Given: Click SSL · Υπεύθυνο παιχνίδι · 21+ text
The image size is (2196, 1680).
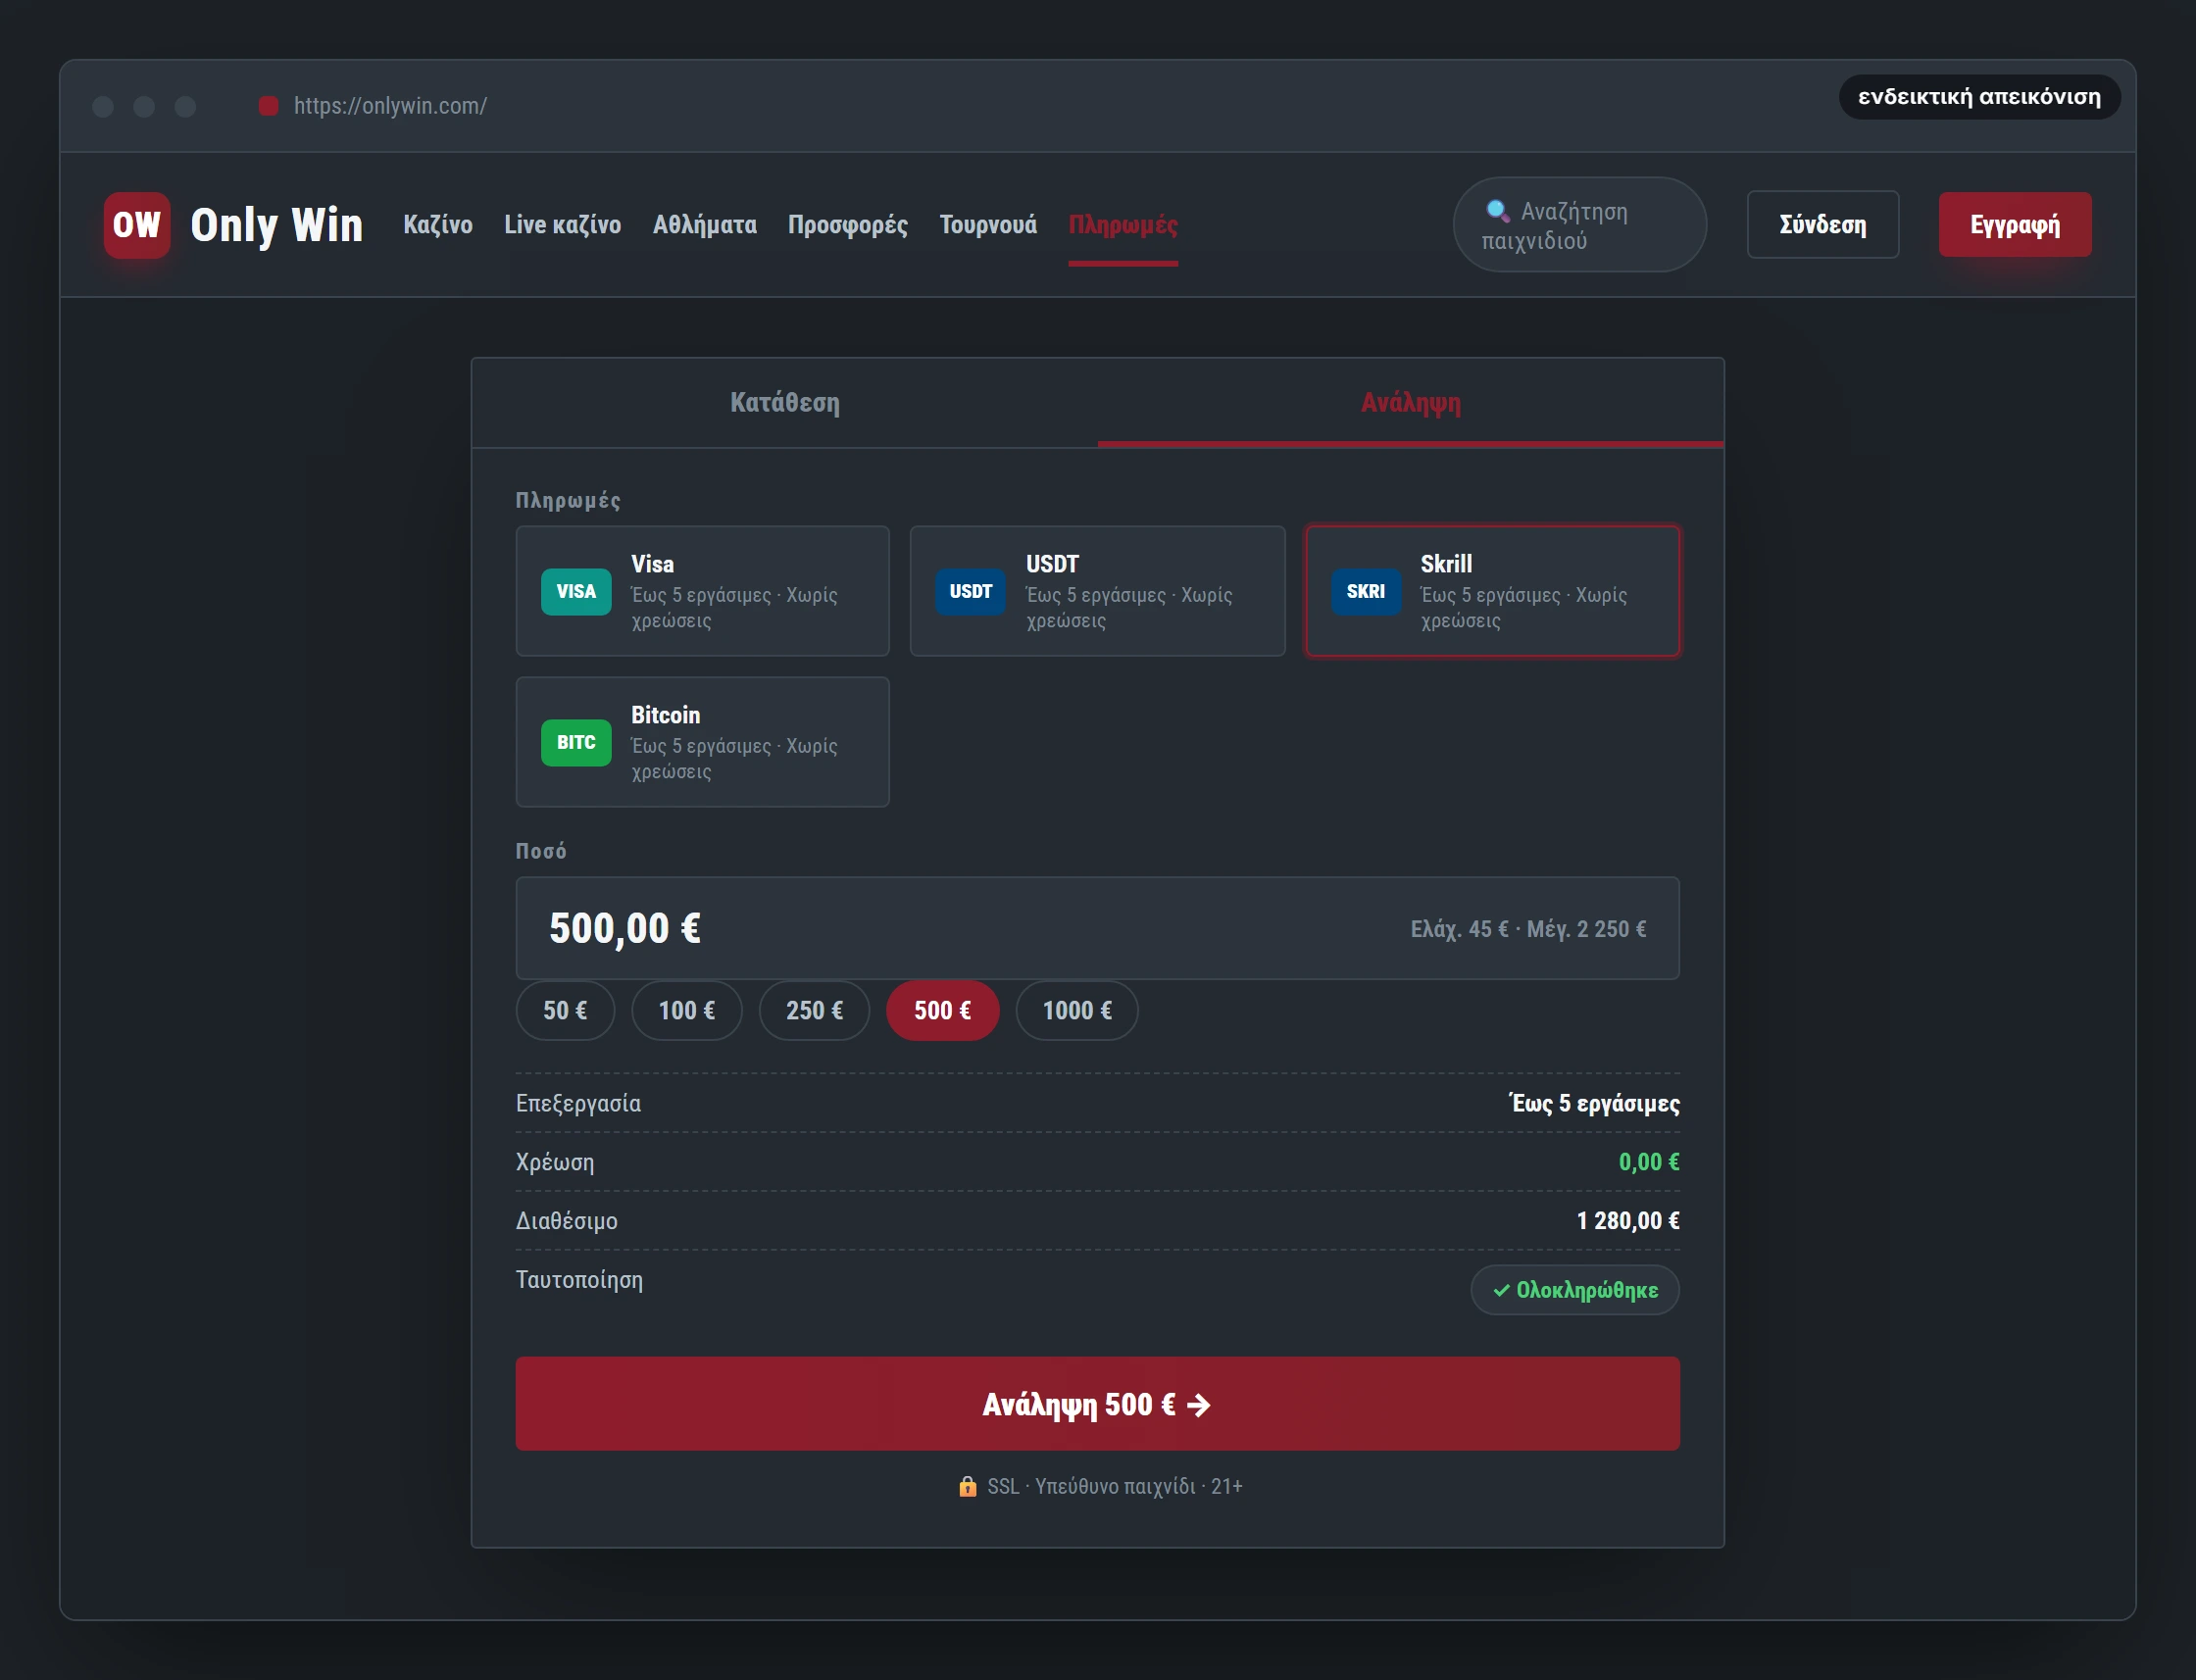Looking at the screenshot, I should point(1114,1486).
